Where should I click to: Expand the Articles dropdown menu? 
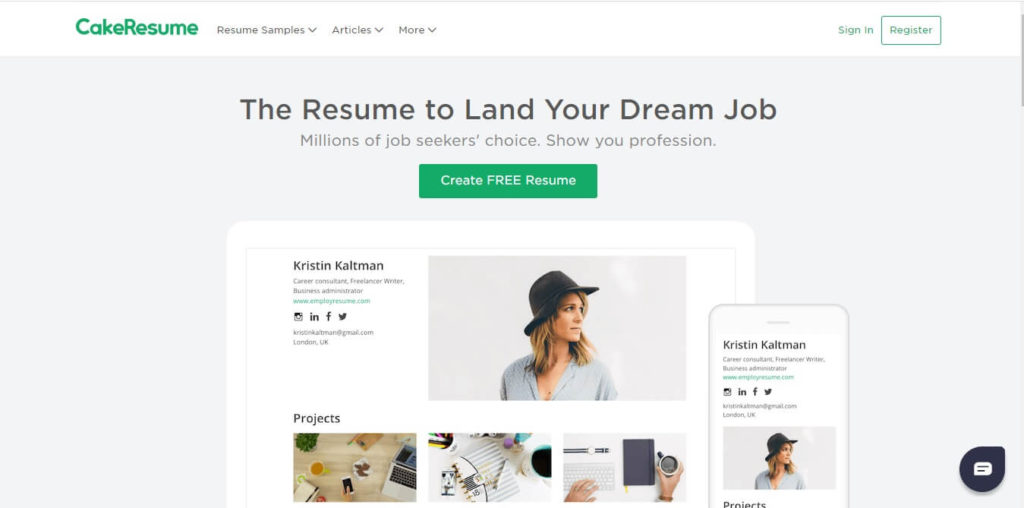[x=357, y=30]
